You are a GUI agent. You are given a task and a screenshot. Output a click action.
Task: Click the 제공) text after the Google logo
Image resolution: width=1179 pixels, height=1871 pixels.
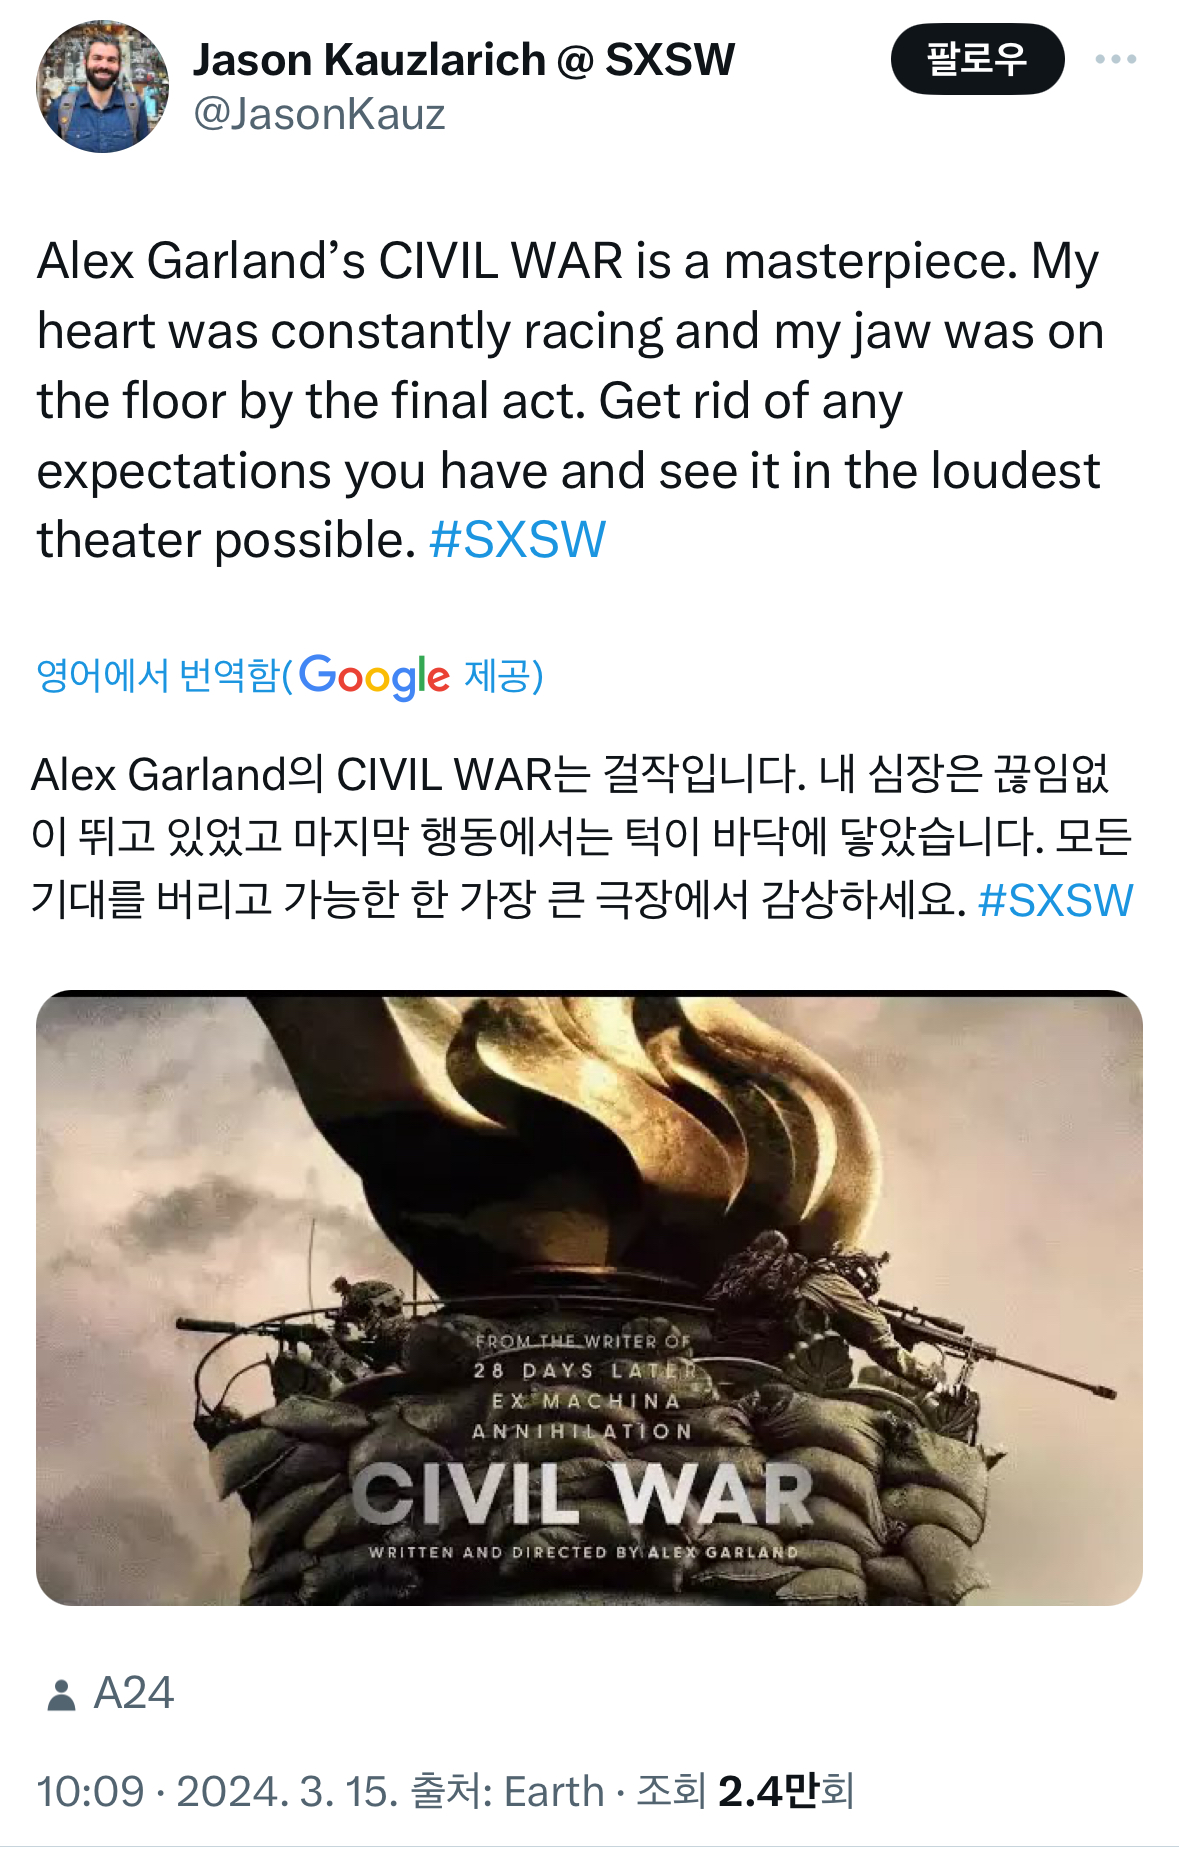pos(504,676)
